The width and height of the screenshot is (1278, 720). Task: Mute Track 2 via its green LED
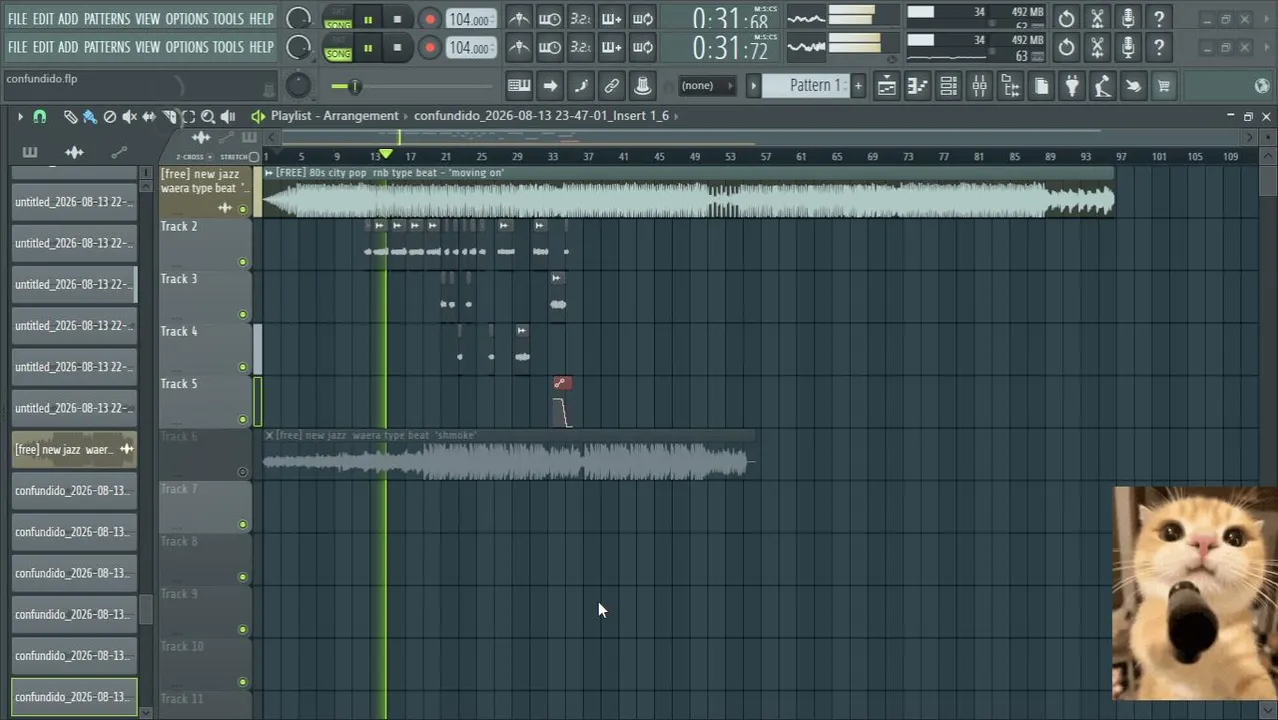coord(243,262)
